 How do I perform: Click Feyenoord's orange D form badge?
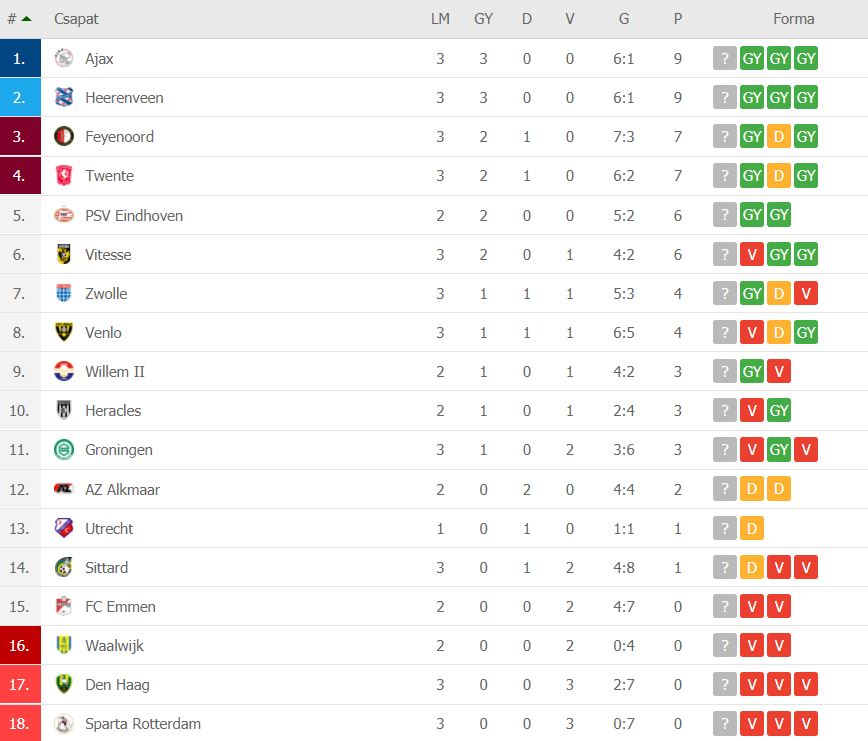[x=778, y=136]
